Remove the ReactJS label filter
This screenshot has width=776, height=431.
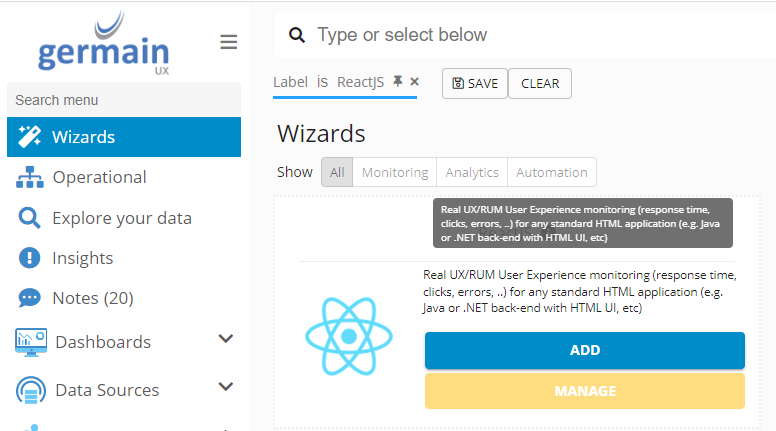coord(415,82)
